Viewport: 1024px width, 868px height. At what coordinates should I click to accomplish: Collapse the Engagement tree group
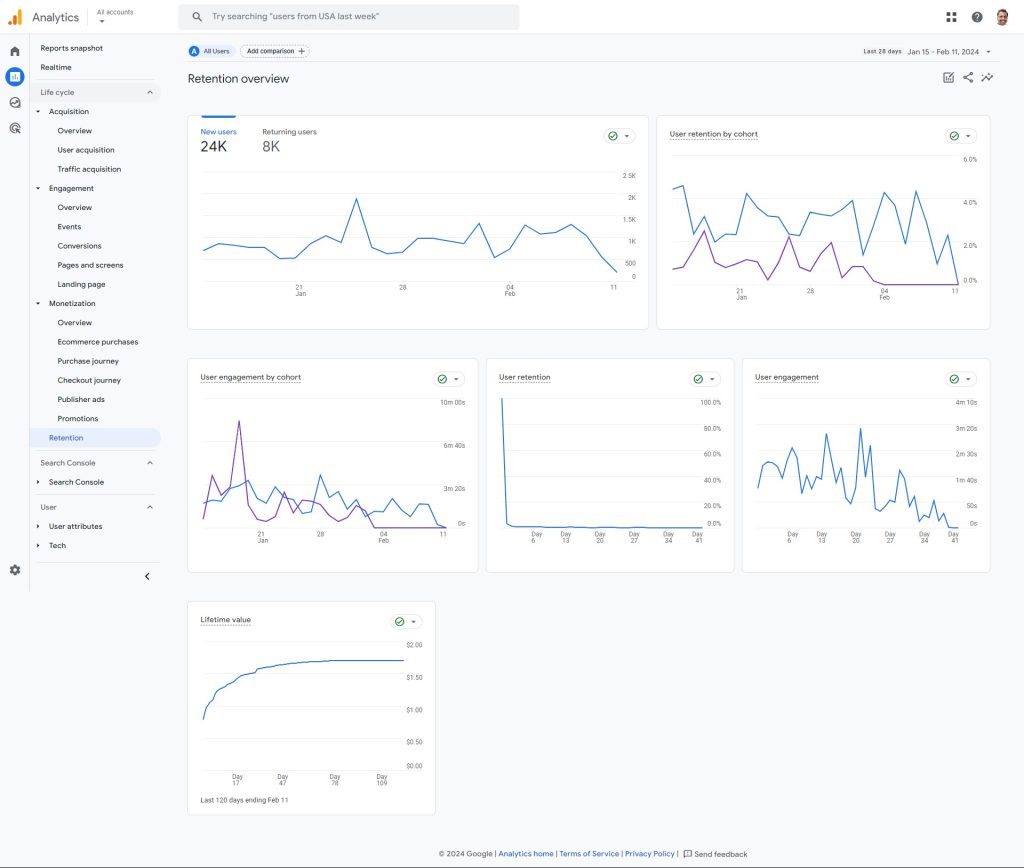coord(38,188)
